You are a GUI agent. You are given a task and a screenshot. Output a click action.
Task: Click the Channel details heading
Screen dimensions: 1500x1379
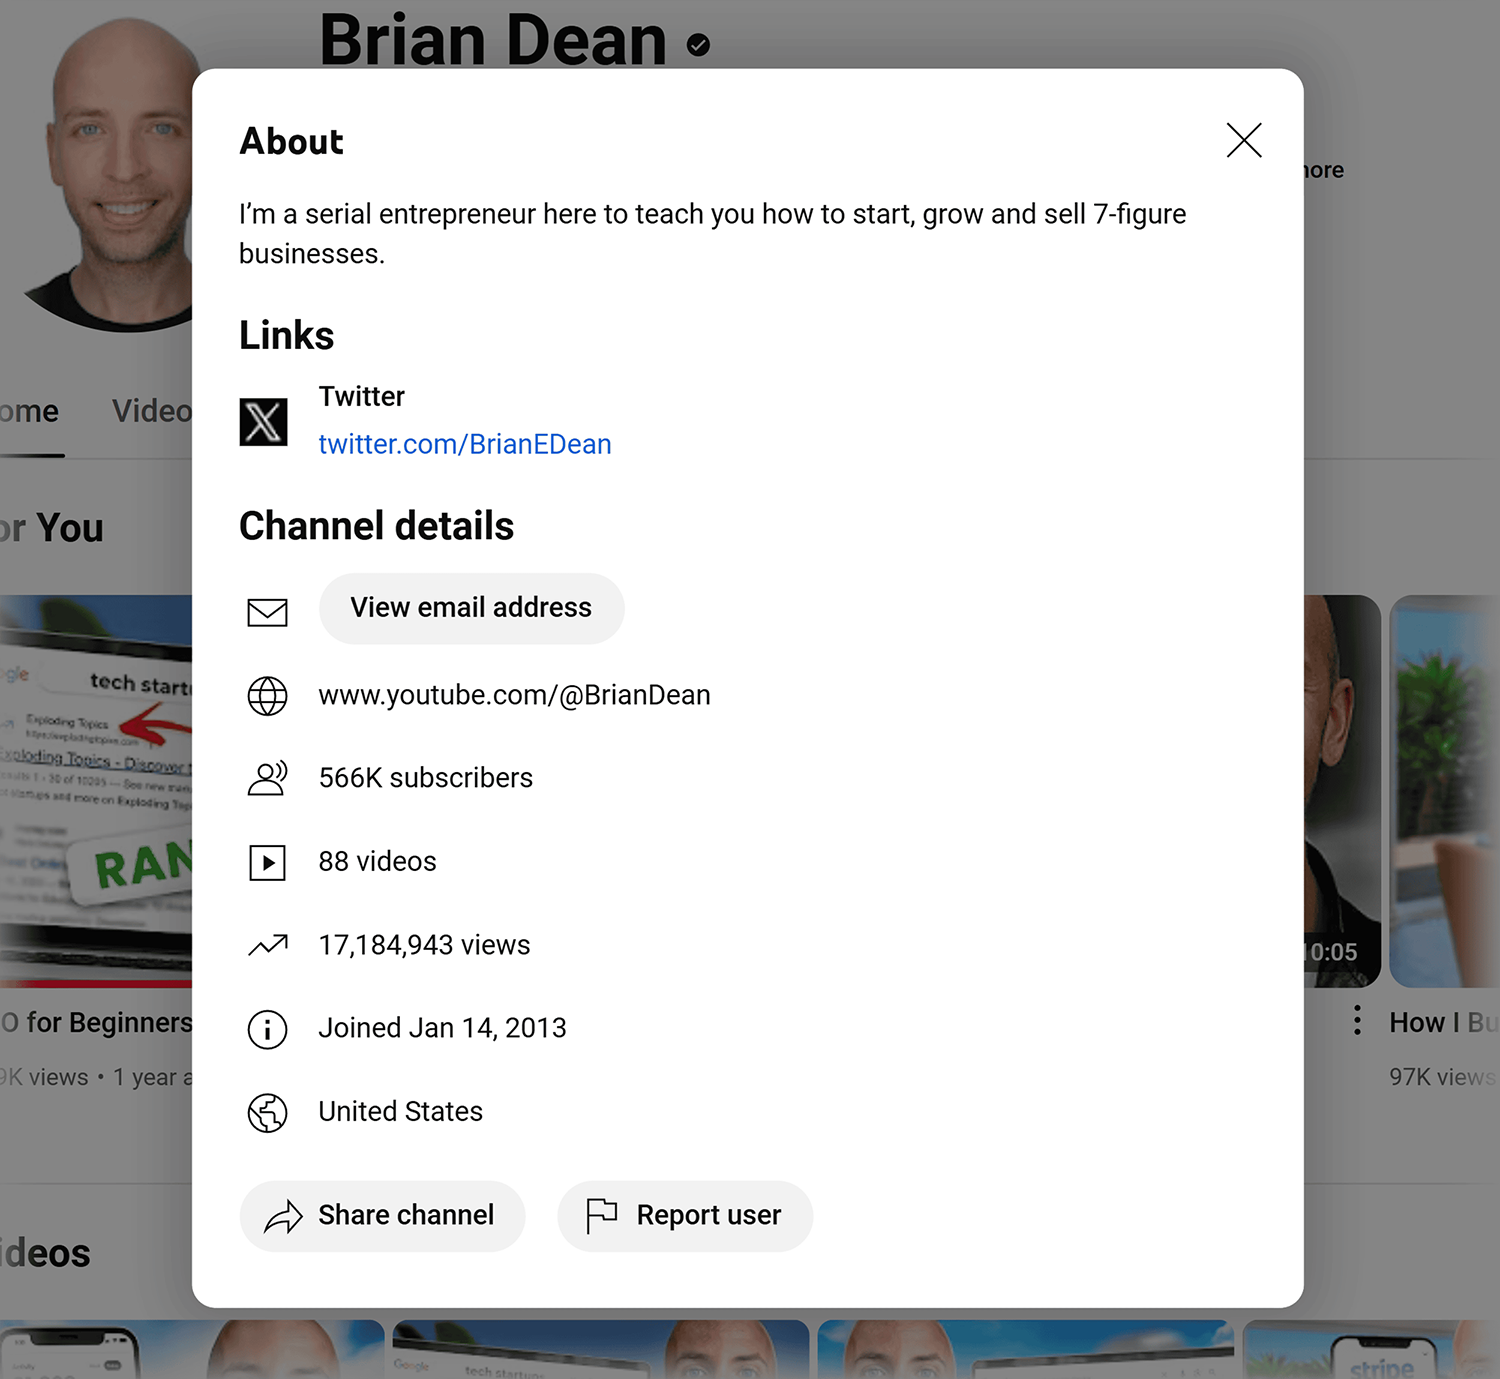[x=376, y=526]
